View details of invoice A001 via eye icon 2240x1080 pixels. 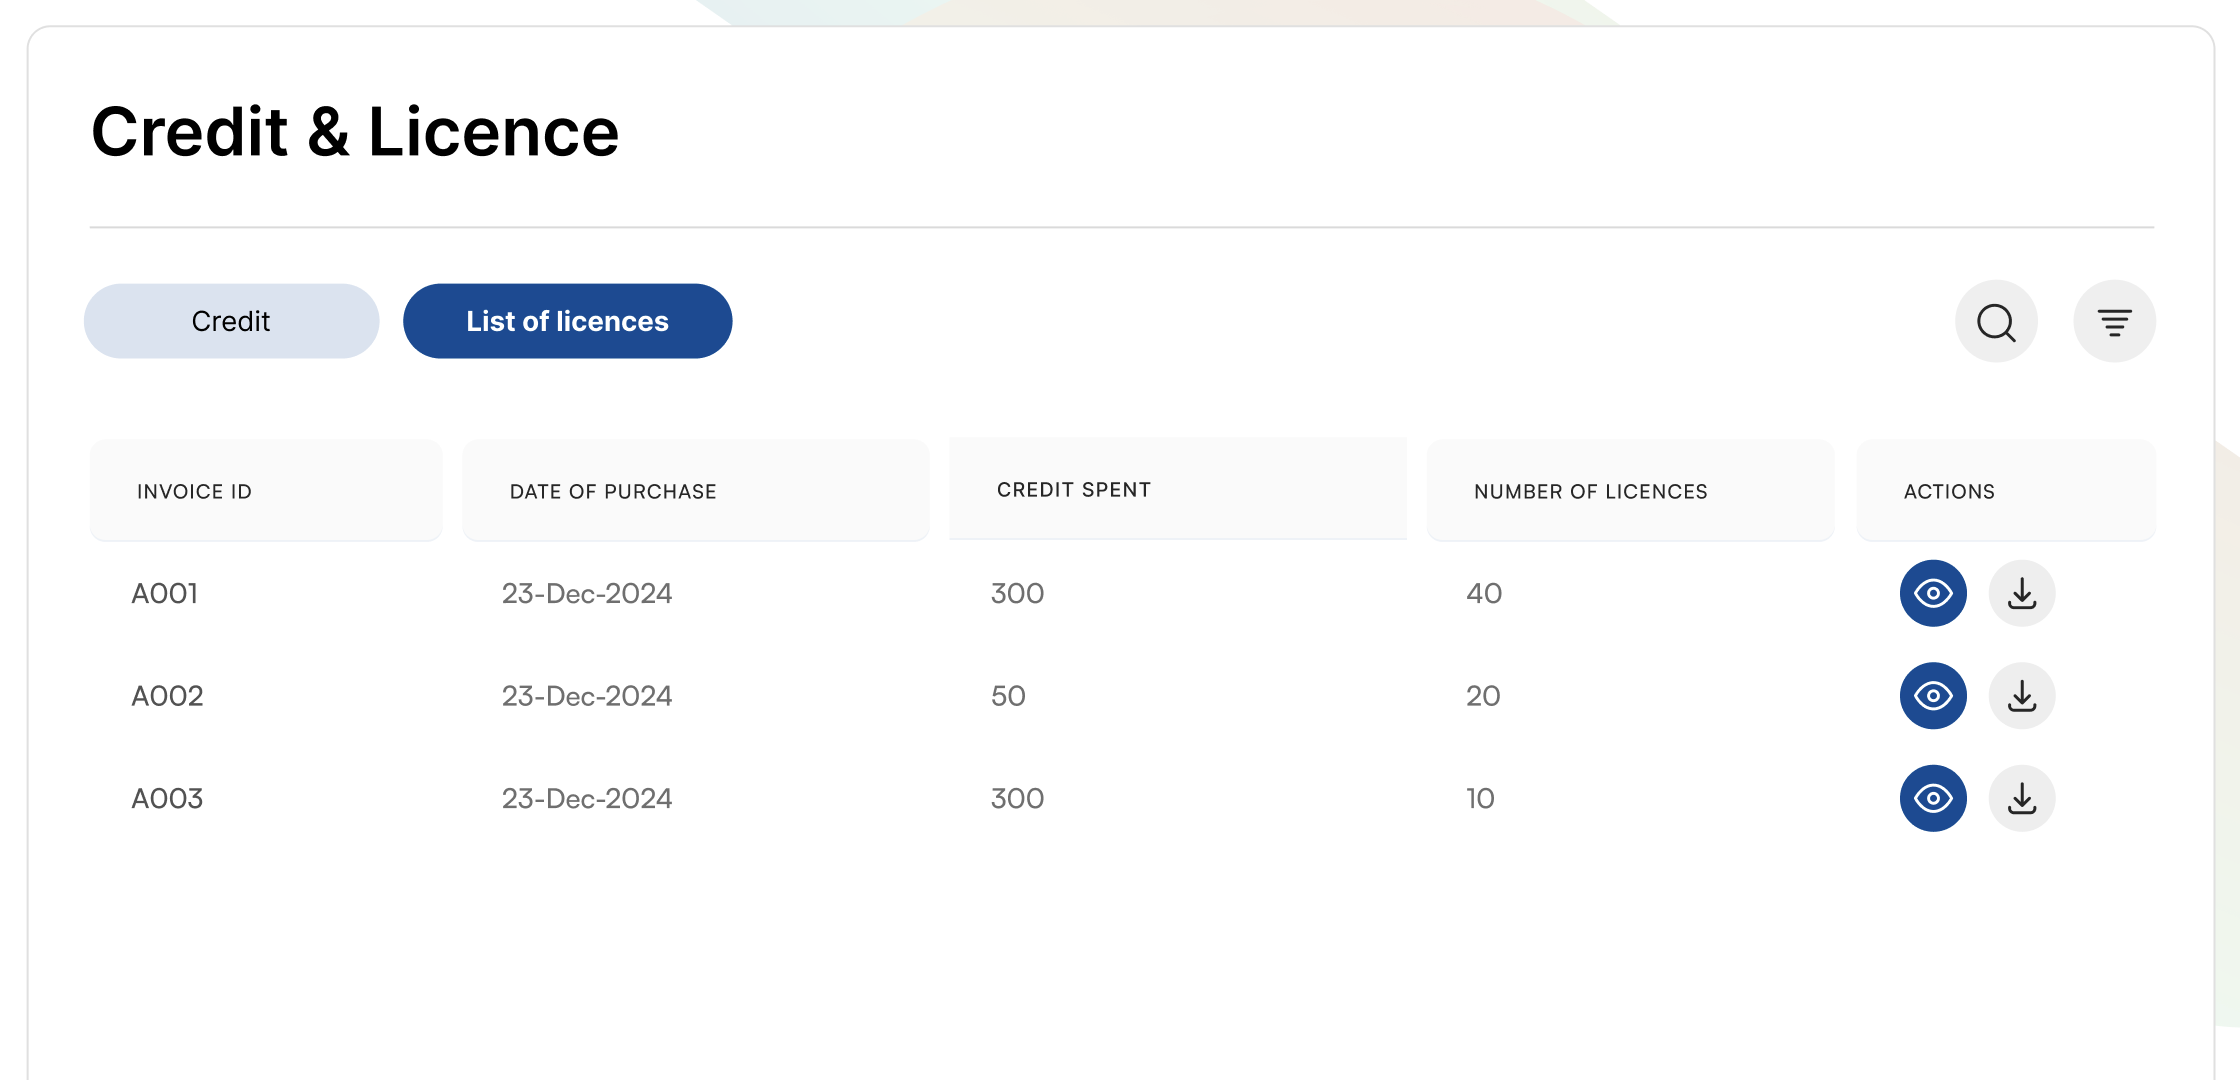click(1932, 593)
